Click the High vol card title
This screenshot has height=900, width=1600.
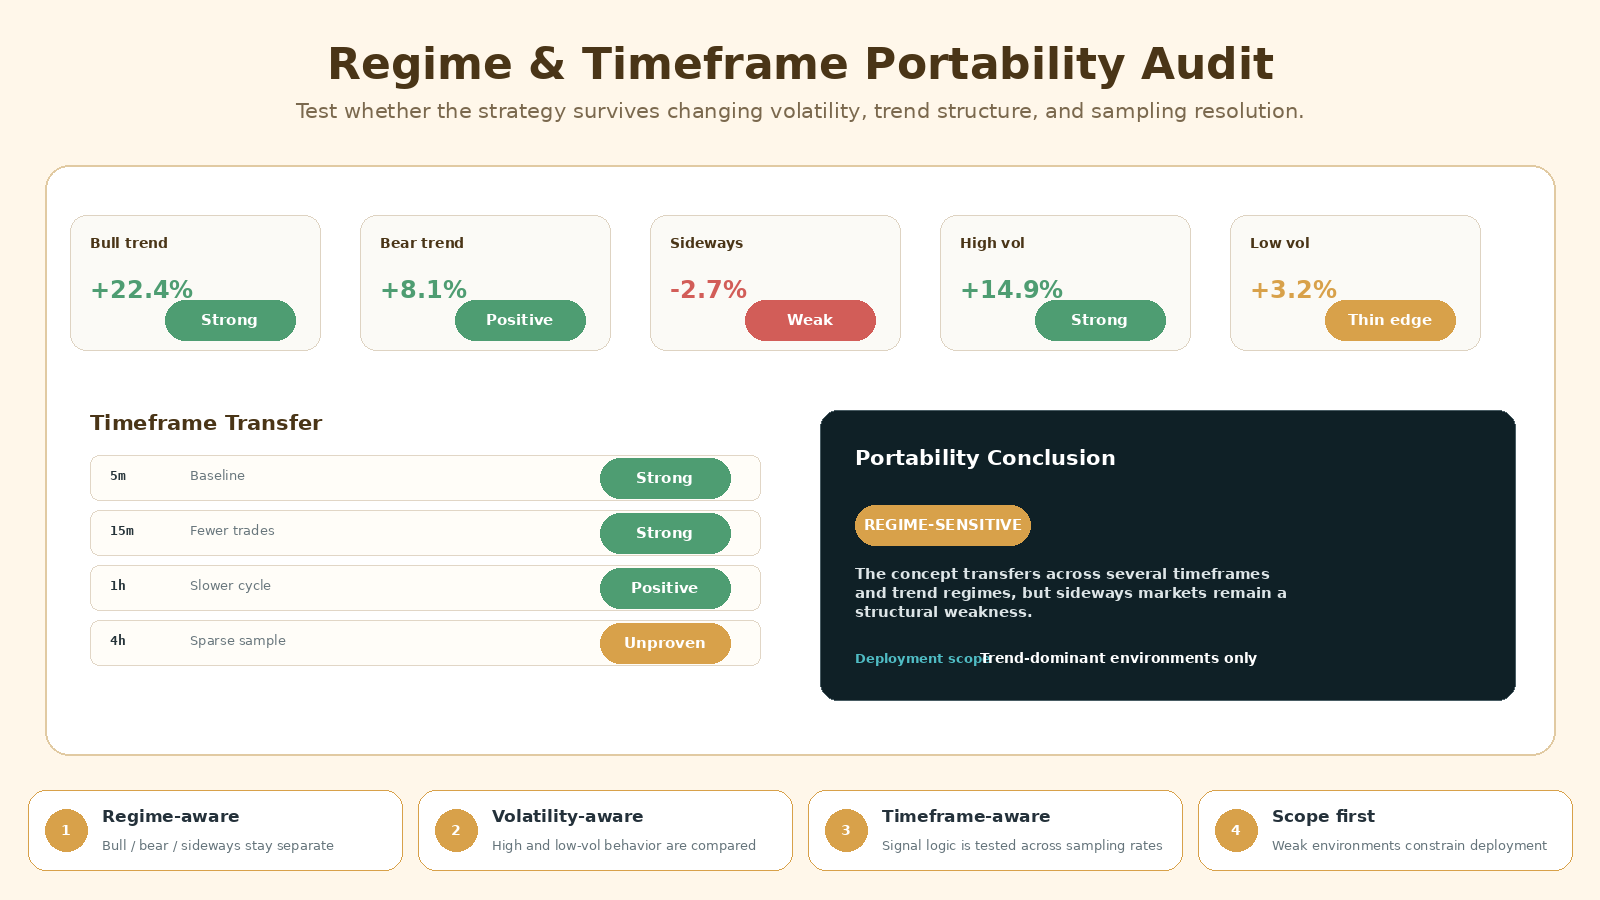tap(992, 243)
